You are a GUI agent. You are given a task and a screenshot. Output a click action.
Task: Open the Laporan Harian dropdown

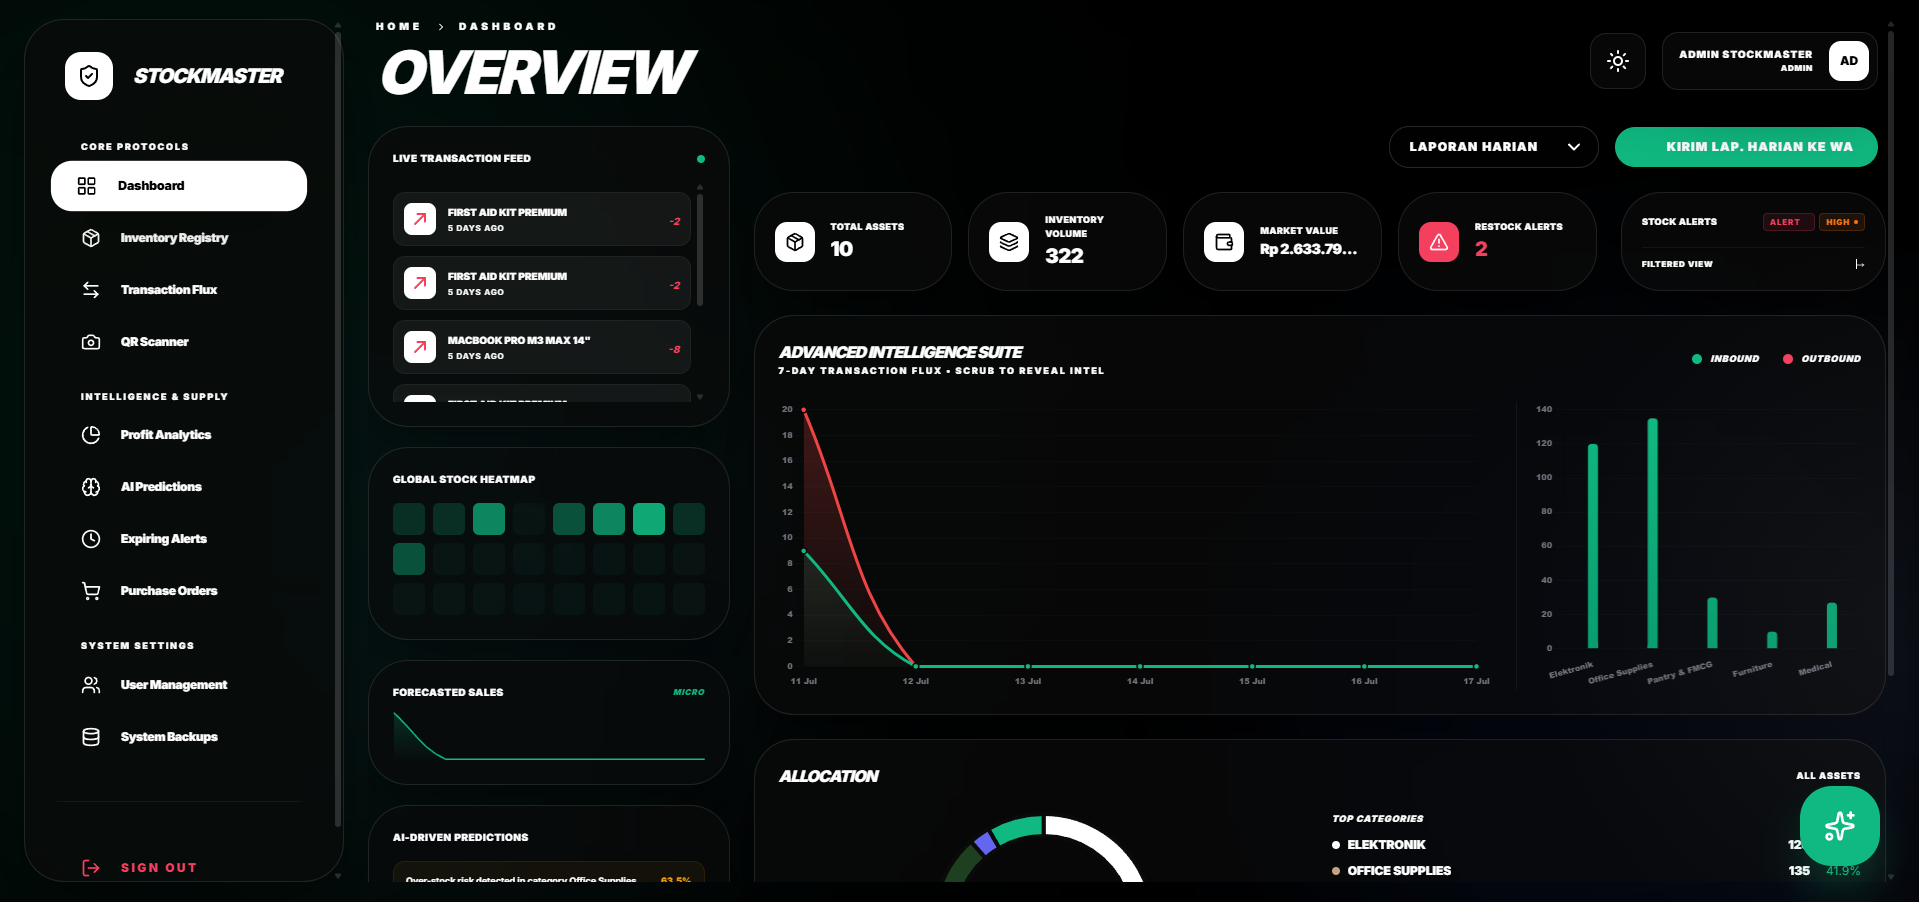pyautogui.click(x=1493, y=147)
